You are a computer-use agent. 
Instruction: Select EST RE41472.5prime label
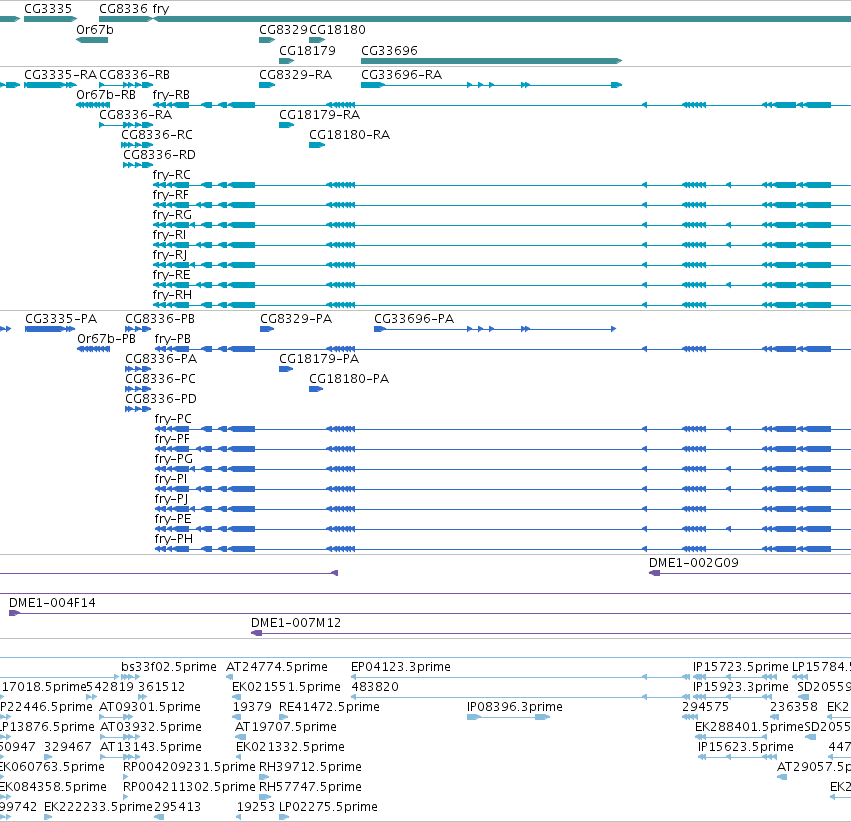pyautogui.click(x=329, y=707)
